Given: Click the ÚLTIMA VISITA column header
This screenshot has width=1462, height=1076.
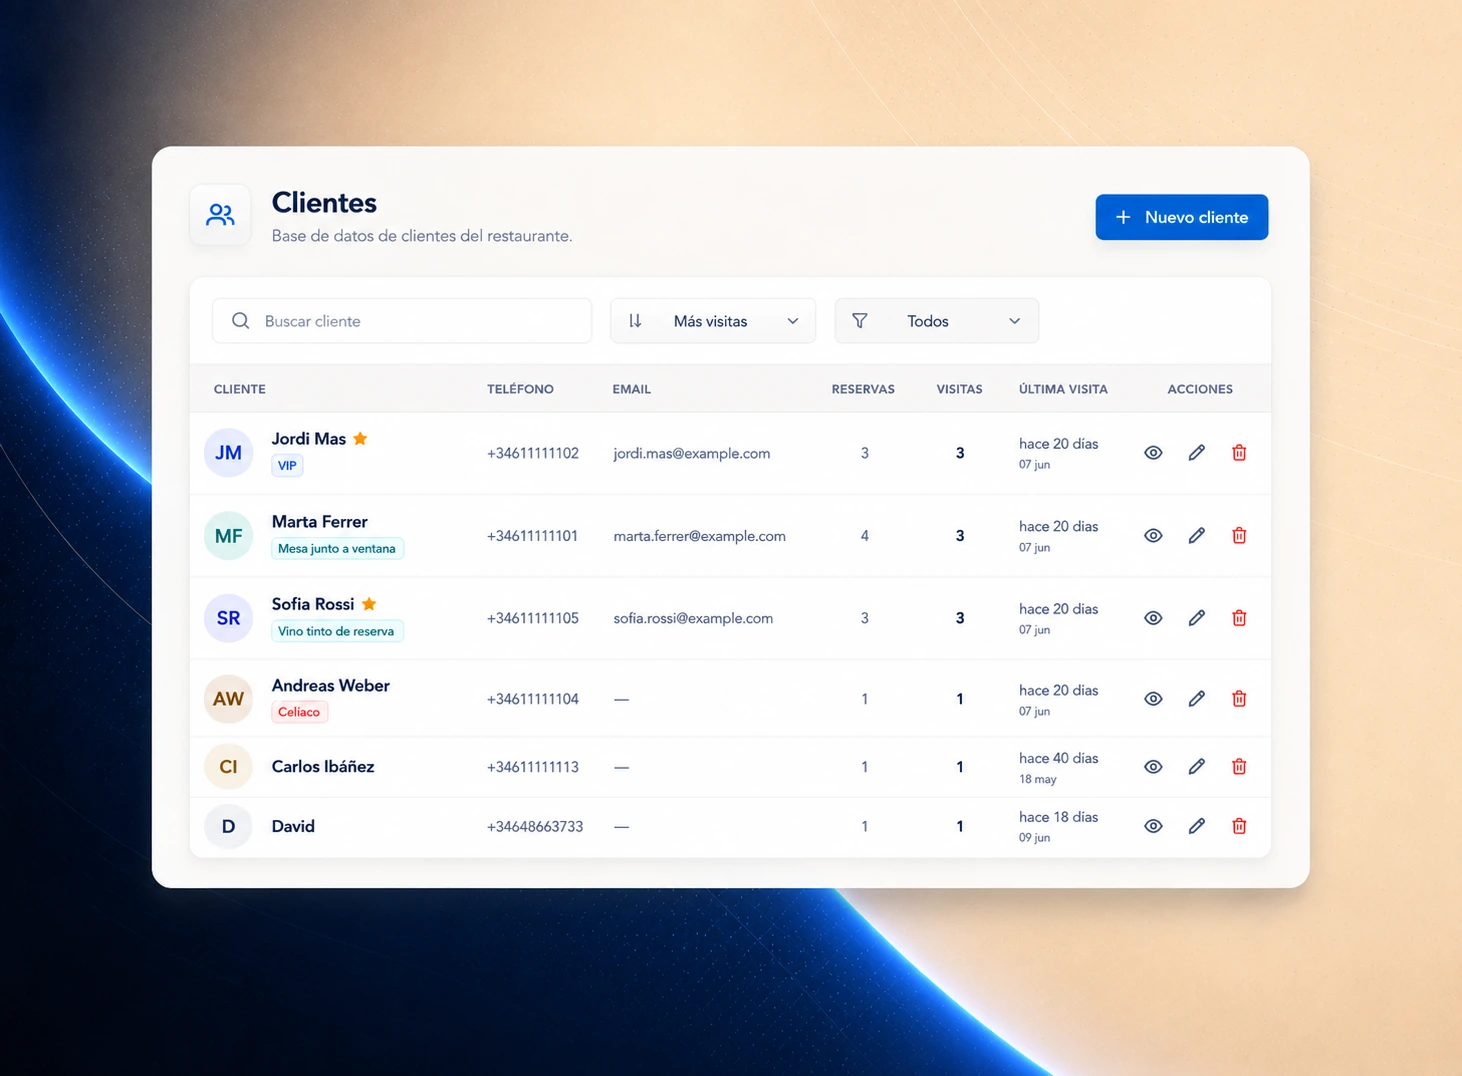Looking at the screenshot, I should [x=1063, y=389].
